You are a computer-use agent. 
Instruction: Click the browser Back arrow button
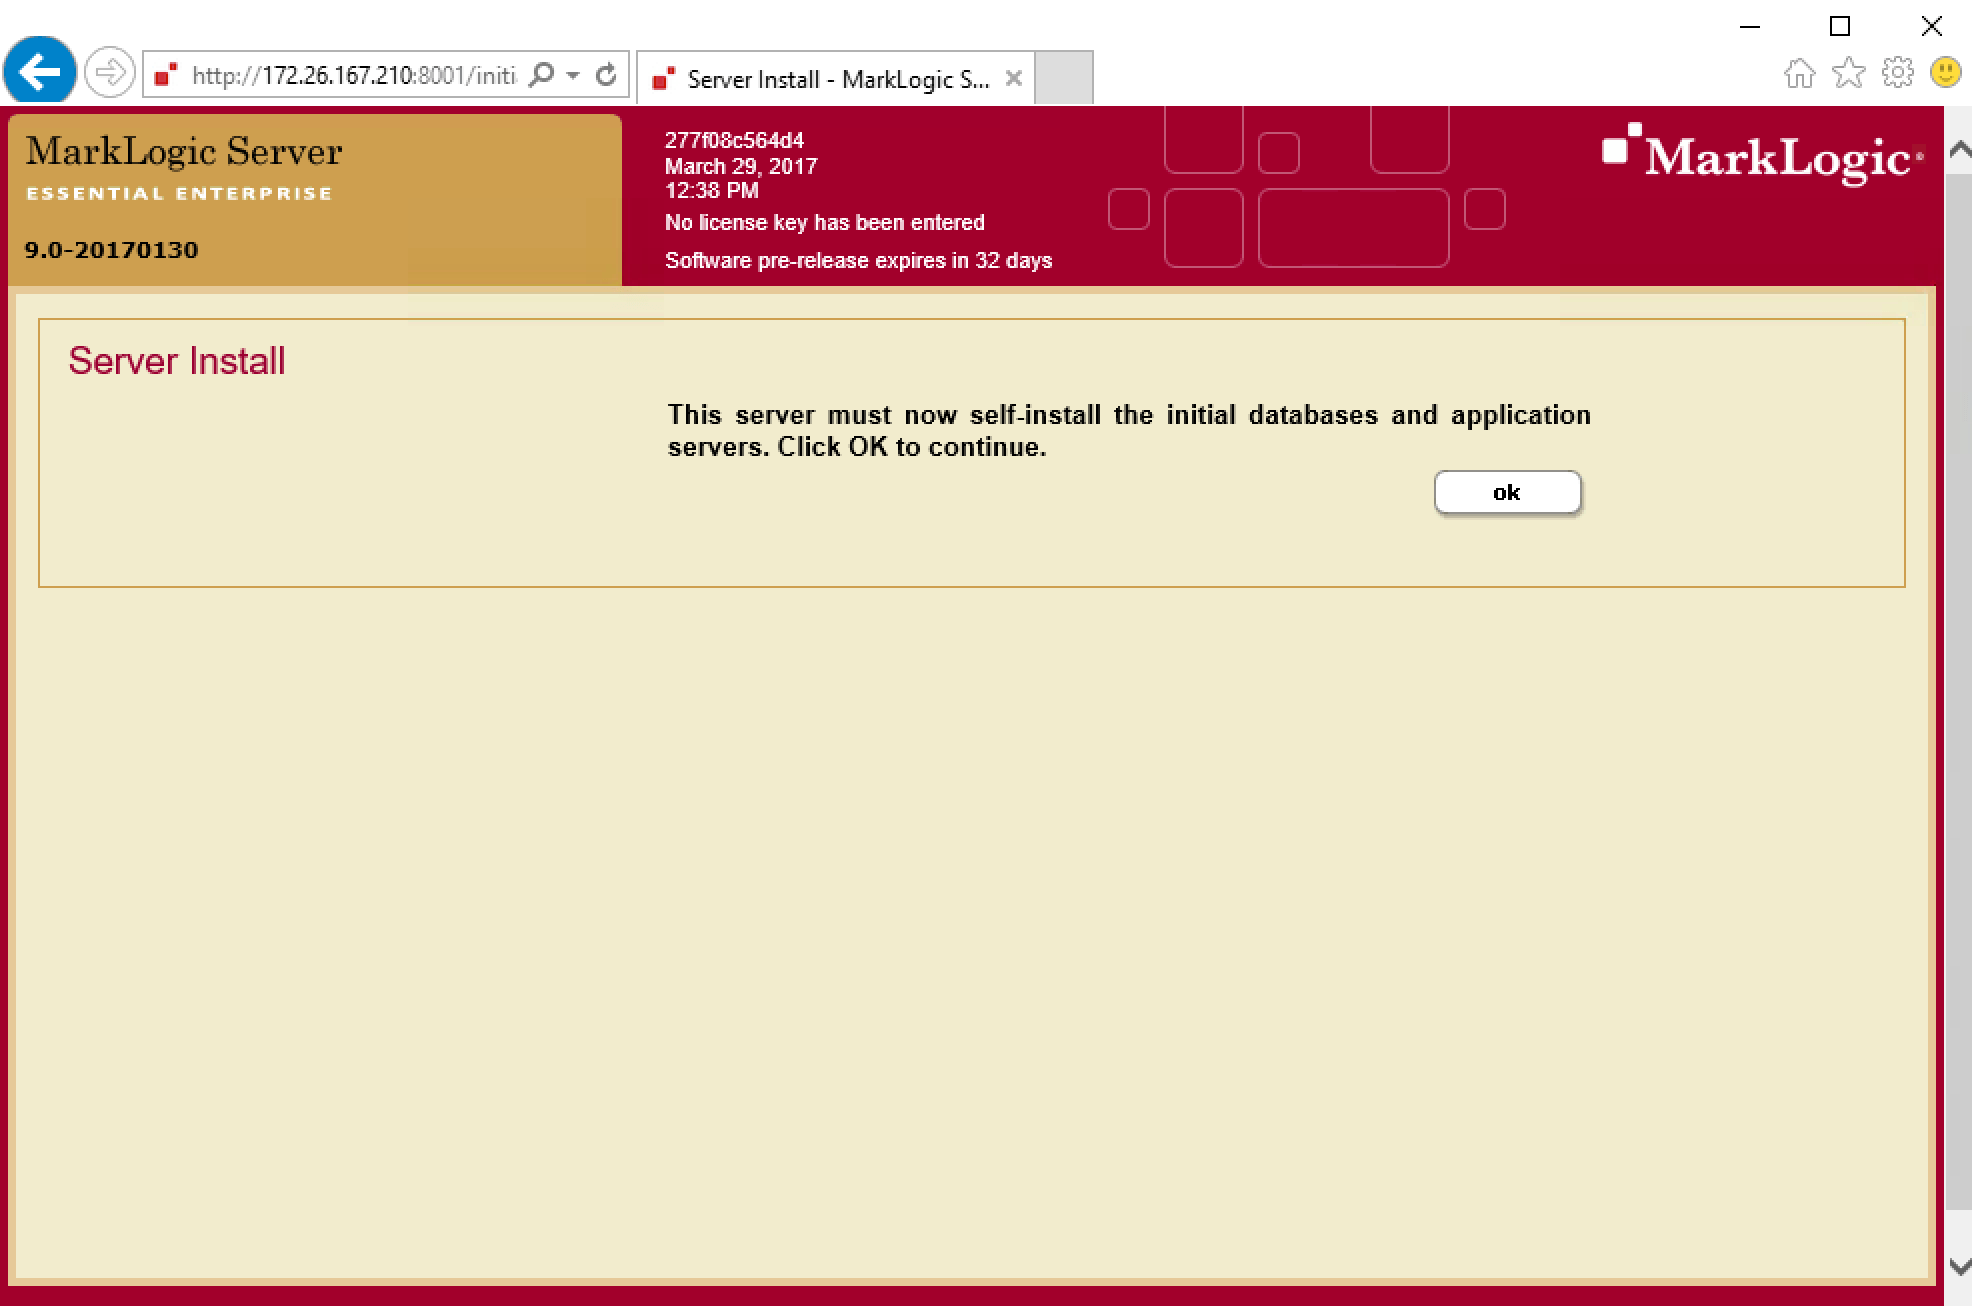coord(39,72)
